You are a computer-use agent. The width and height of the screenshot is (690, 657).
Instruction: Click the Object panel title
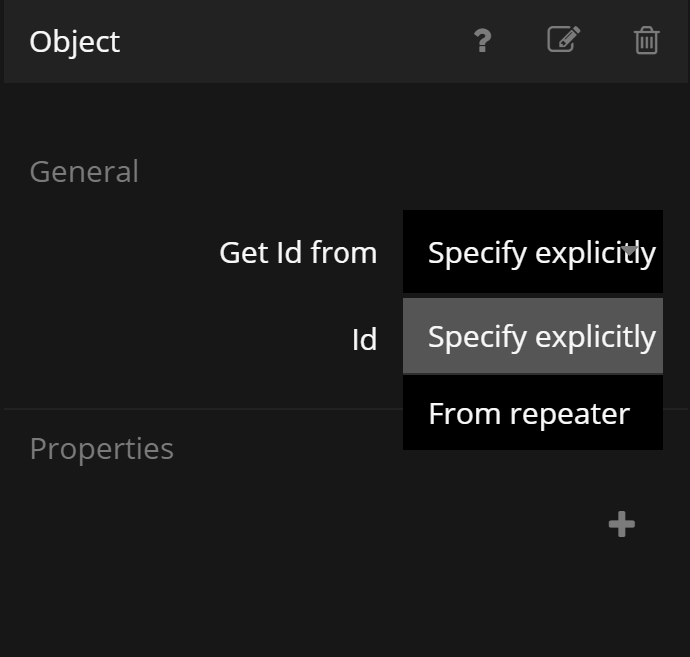point(75,42)
